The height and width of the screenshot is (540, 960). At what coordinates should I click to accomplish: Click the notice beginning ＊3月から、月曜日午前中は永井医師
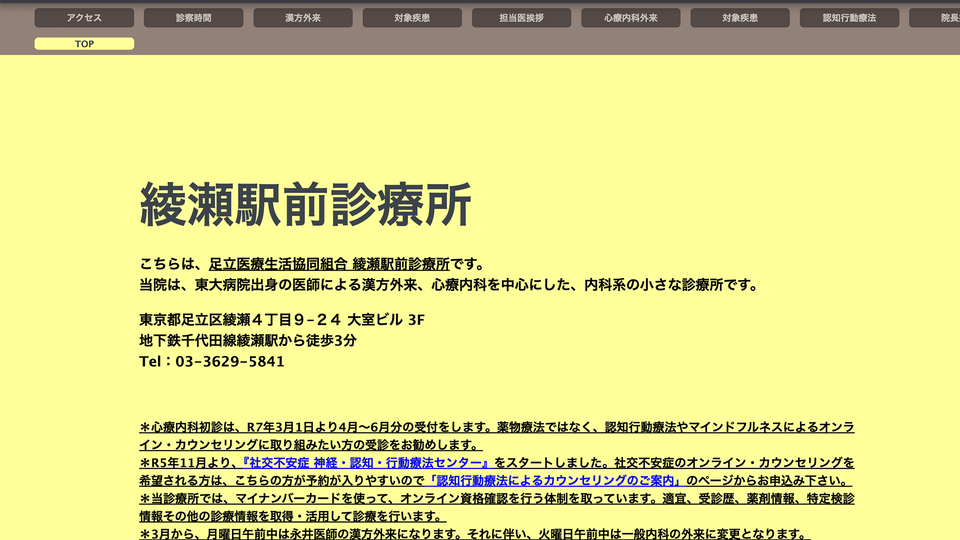pos(474,534)
